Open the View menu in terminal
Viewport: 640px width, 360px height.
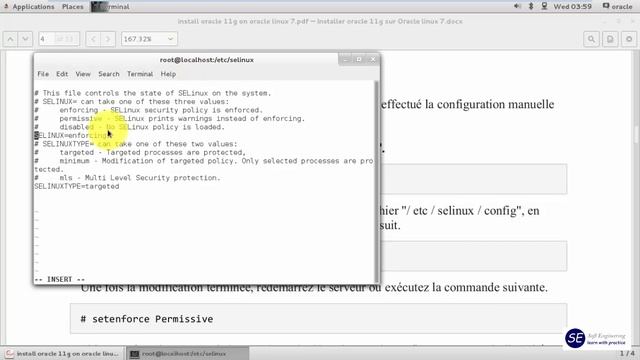(x=83, y=74)
